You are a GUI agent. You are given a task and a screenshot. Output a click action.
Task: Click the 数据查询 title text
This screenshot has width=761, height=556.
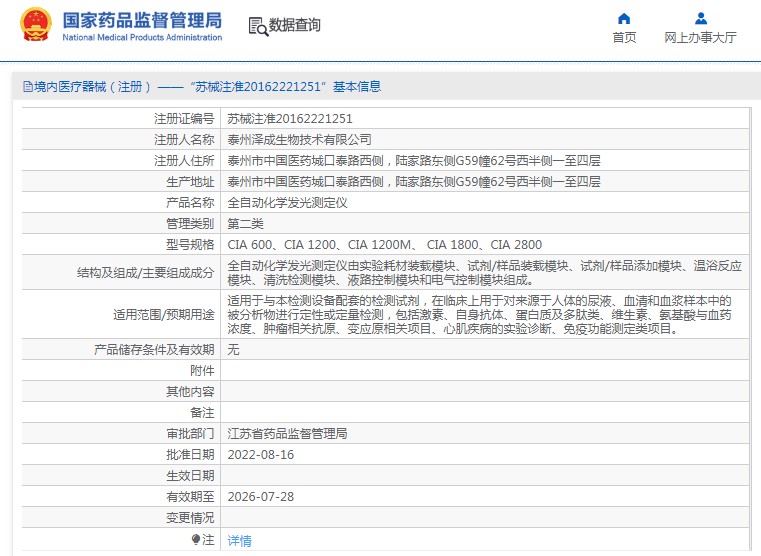(295, 26)
